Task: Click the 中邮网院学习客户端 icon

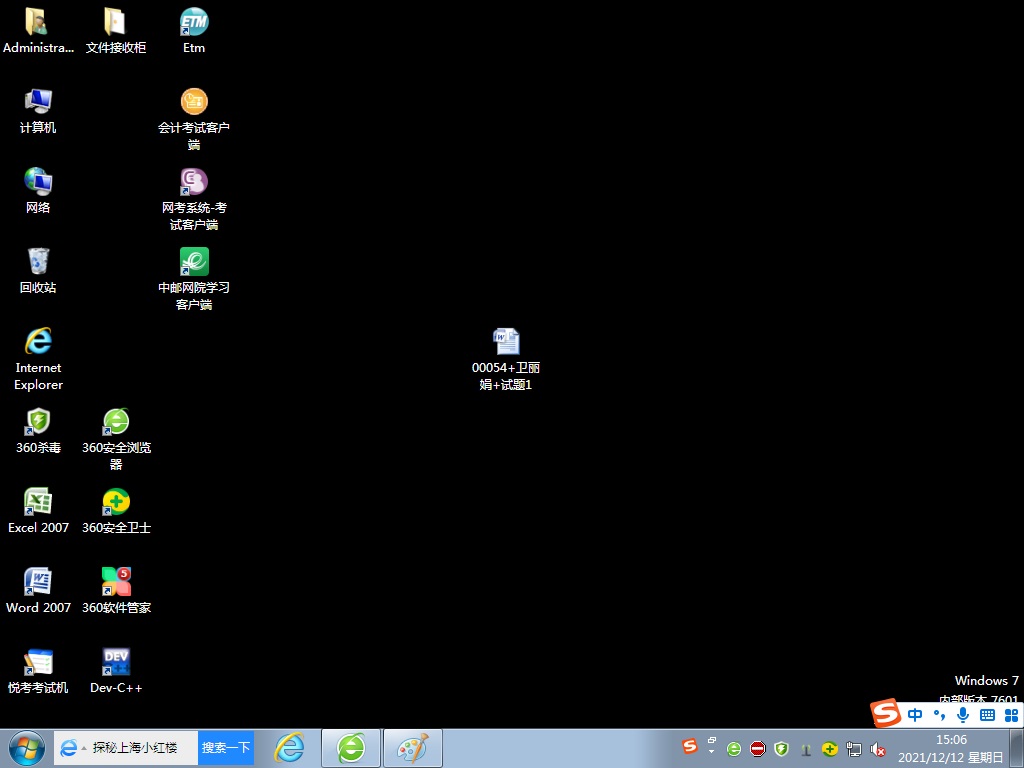Action: (x=194, y=263)
